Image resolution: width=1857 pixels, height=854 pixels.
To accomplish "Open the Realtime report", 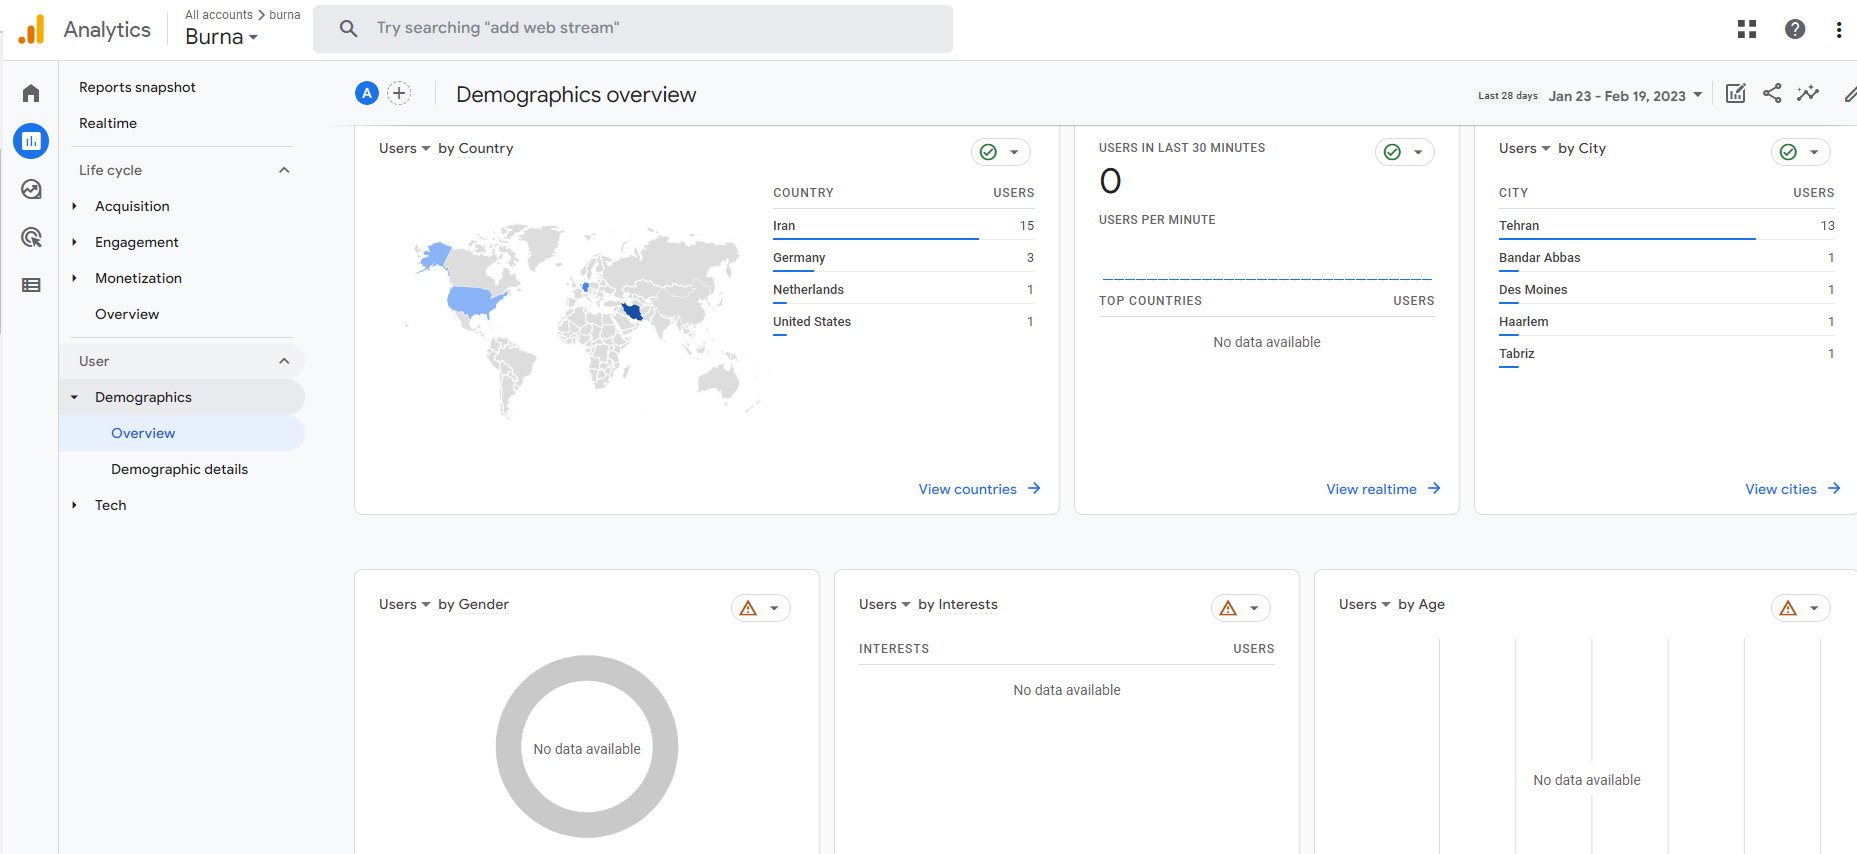I will tap(108, 123).
